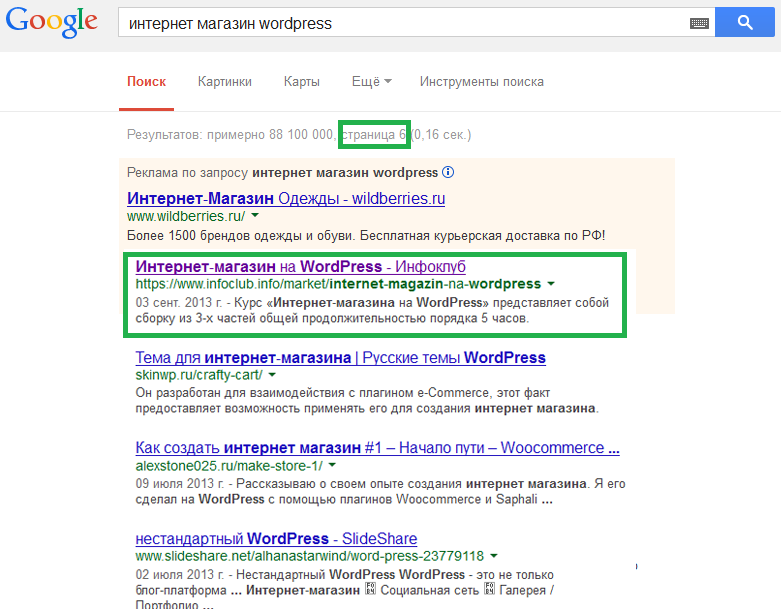
Task: Open the Интернет-магазин на WordPress - Инфоклуб link
Action: click(300, 266)
